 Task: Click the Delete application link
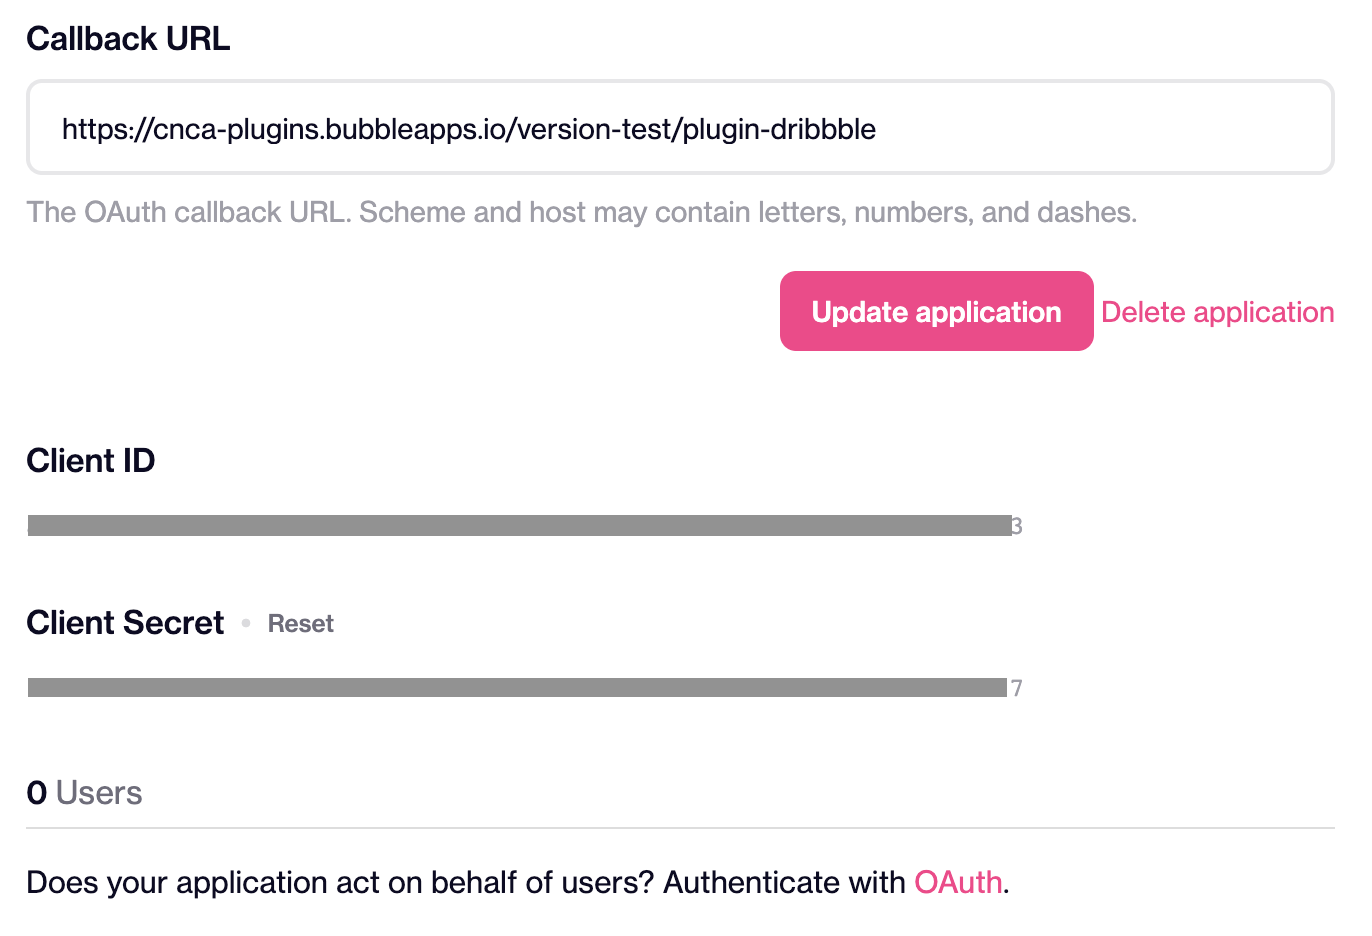point(1217,312)
